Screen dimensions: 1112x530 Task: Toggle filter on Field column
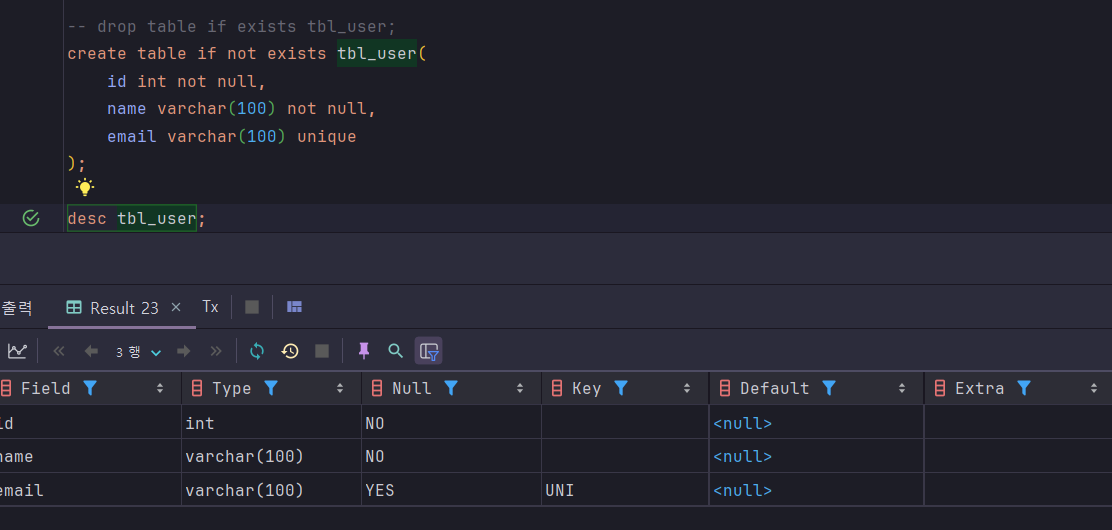90,388
